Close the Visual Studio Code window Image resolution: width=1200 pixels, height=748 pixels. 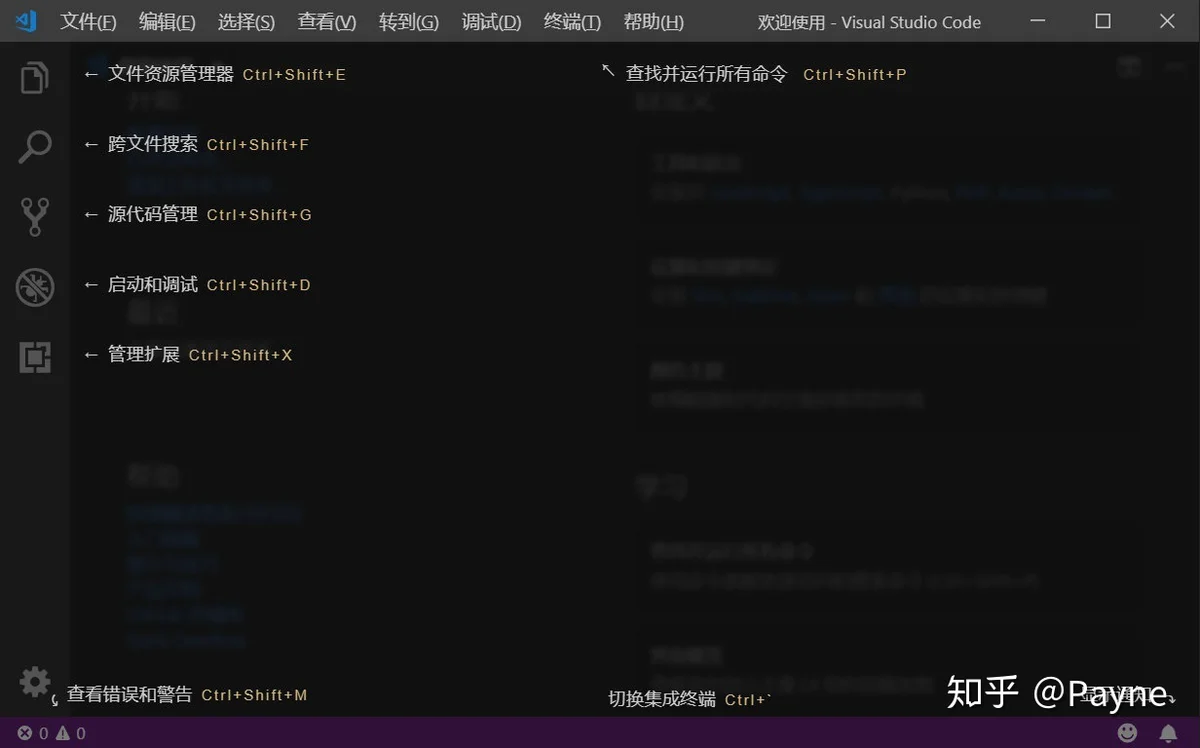[x=1167, y=21]
